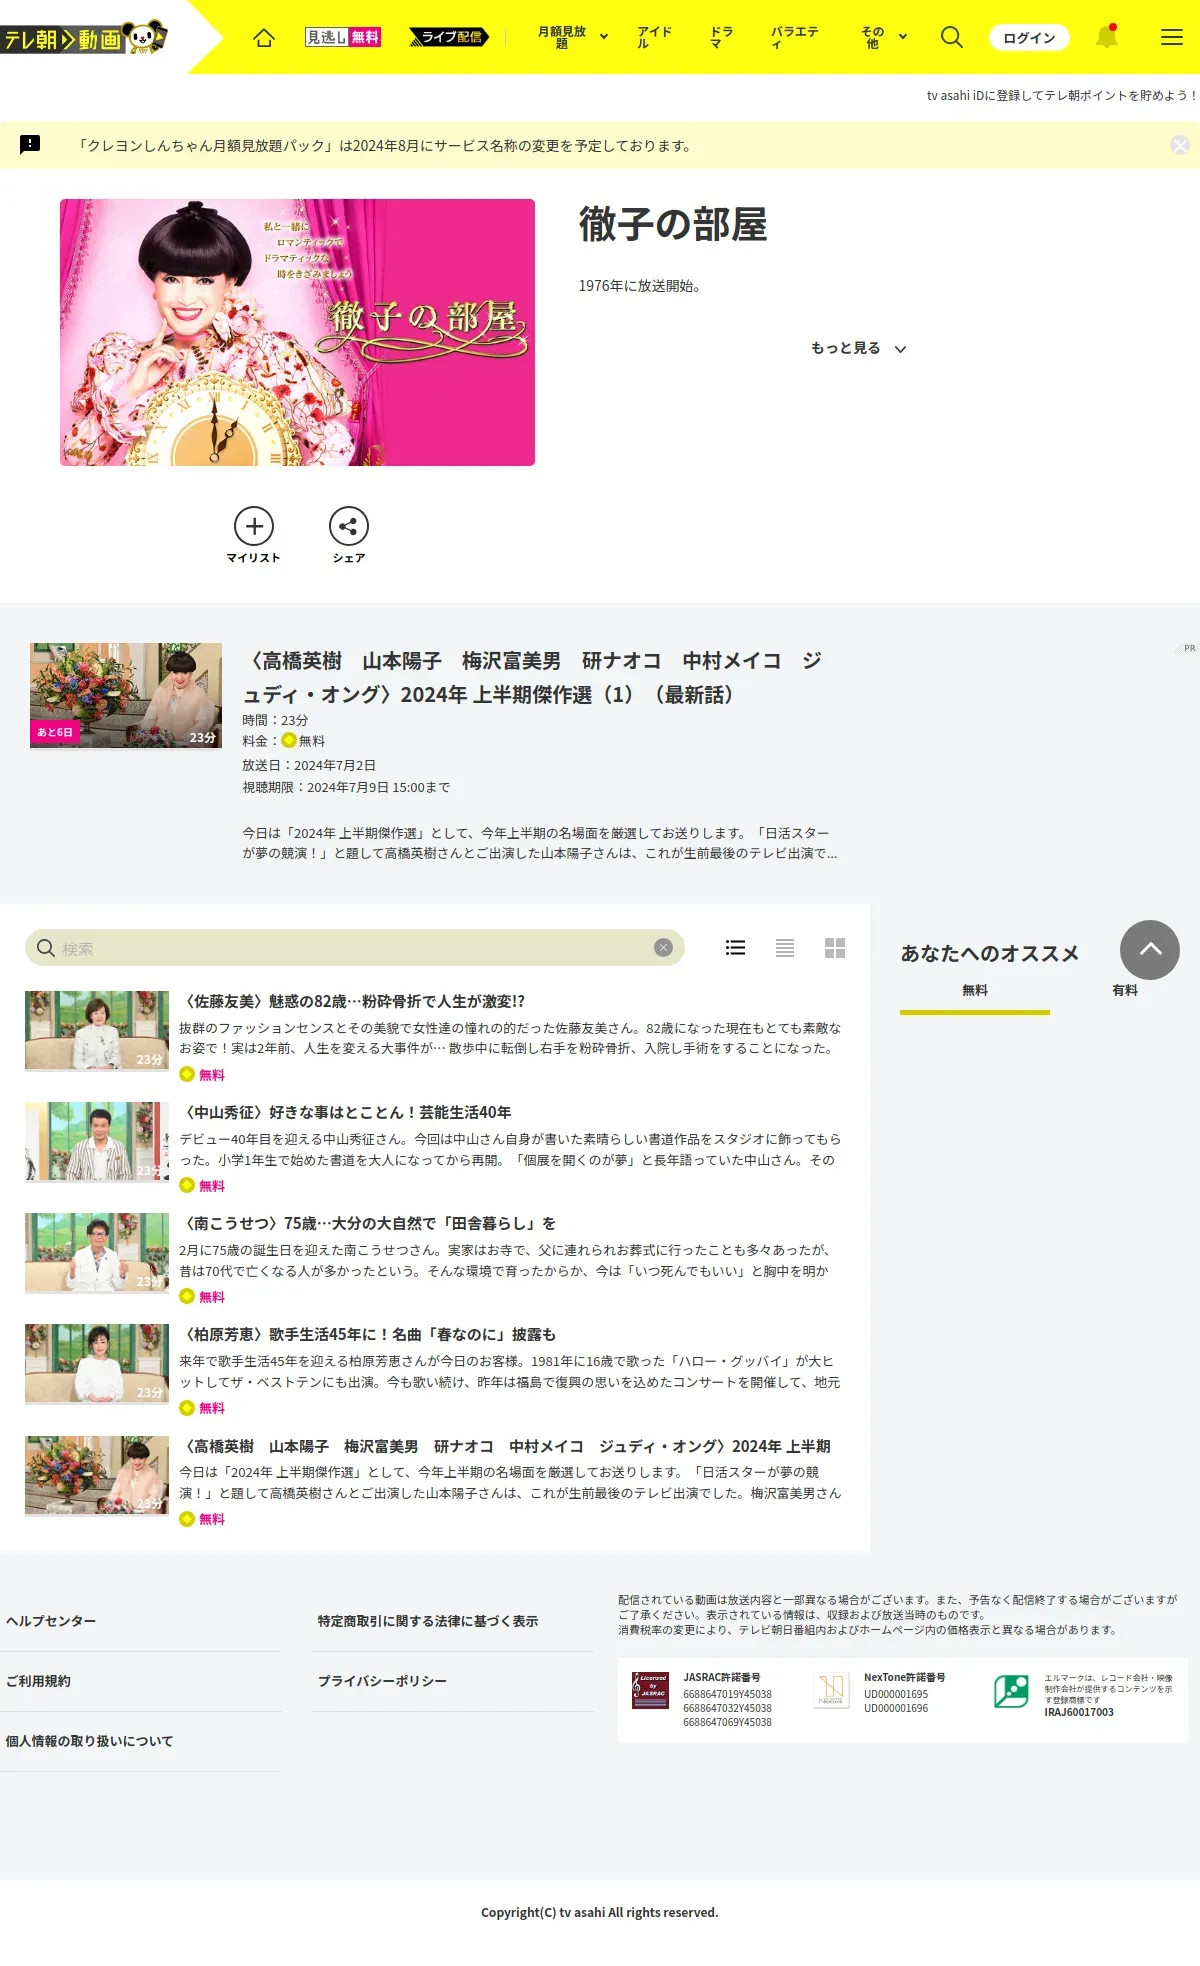Screen dimensions: 1200x1966
Task: Switch to compact list view
Action: pos(785,948)
